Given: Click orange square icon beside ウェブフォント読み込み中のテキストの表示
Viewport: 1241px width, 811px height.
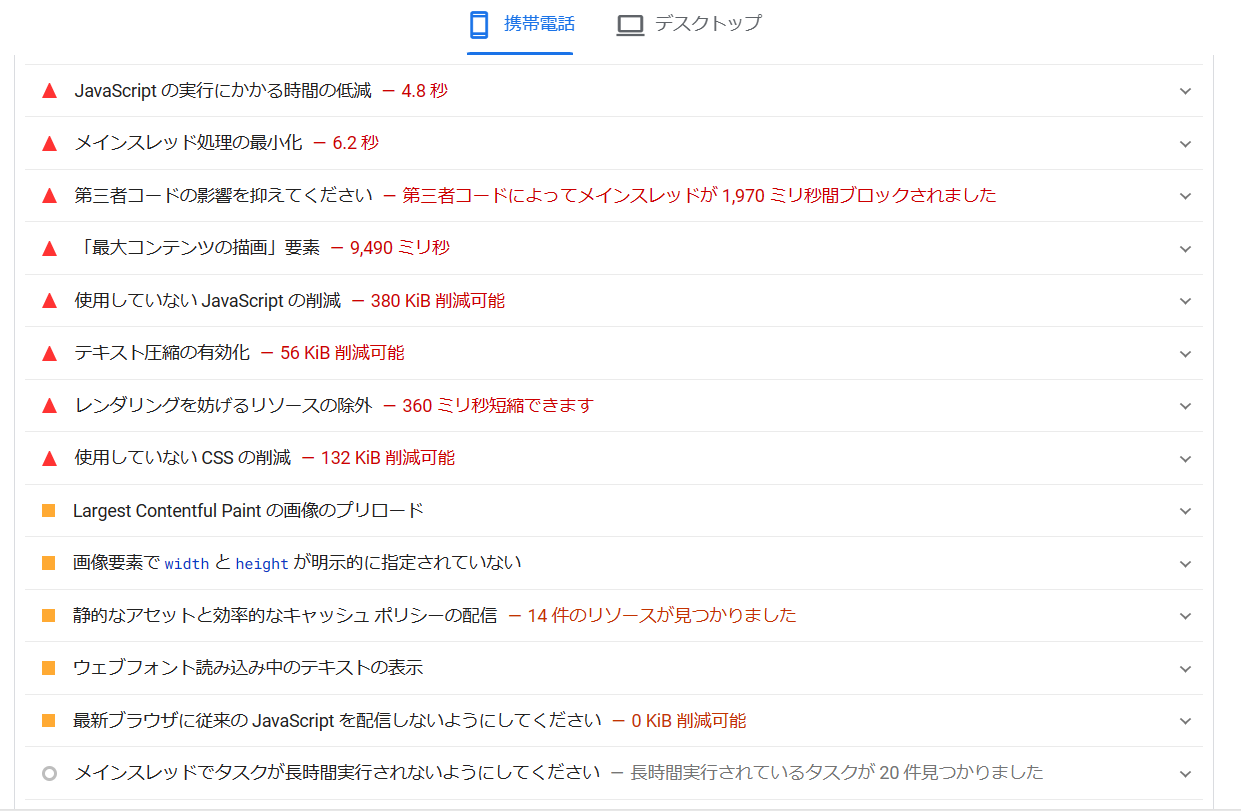Looking at the screenshot, I should coord(49,668).
